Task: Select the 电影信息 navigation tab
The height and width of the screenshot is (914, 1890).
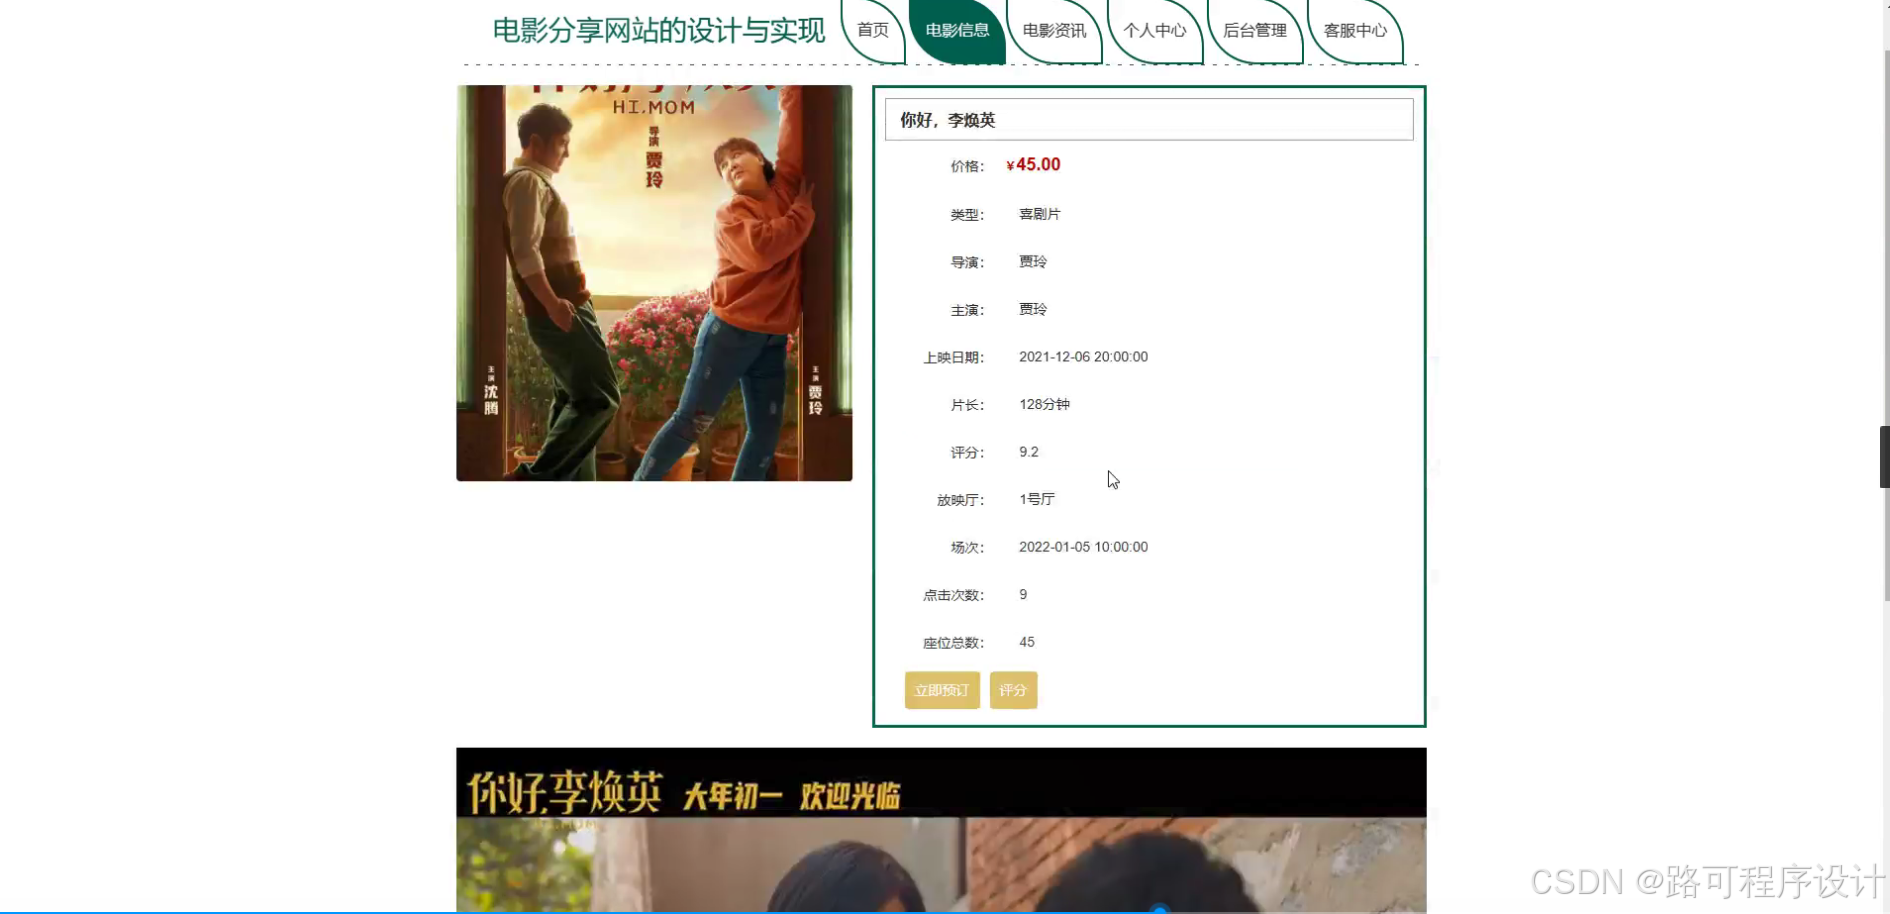Action: pyautogui.click(x=957, y=31)
